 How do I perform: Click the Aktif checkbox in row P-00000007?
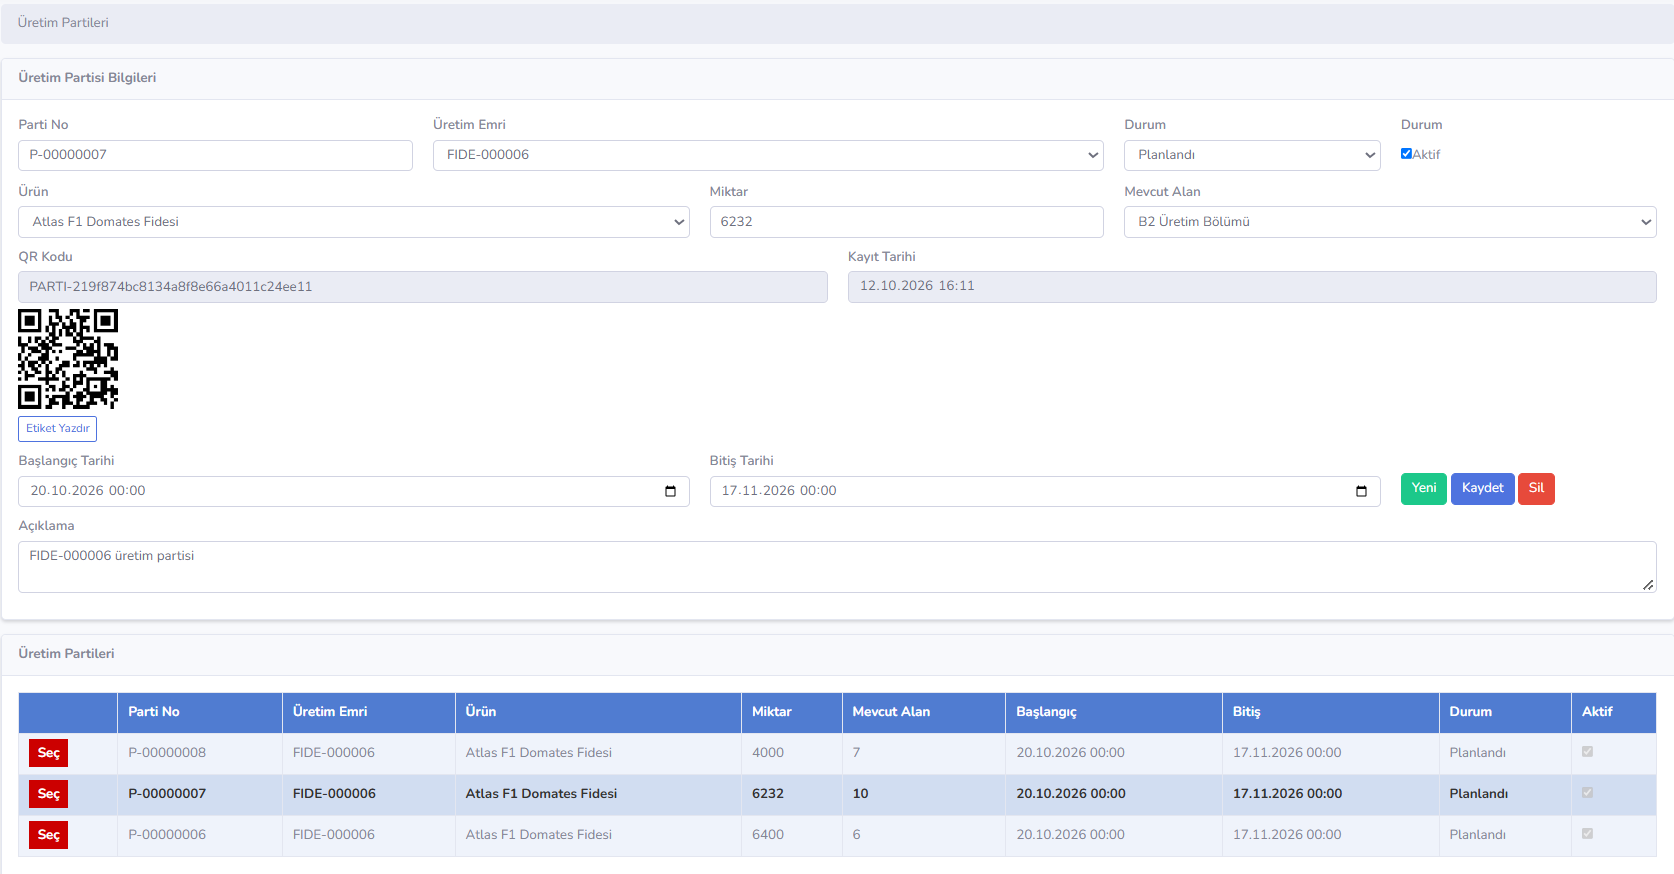pos(1587,793)
